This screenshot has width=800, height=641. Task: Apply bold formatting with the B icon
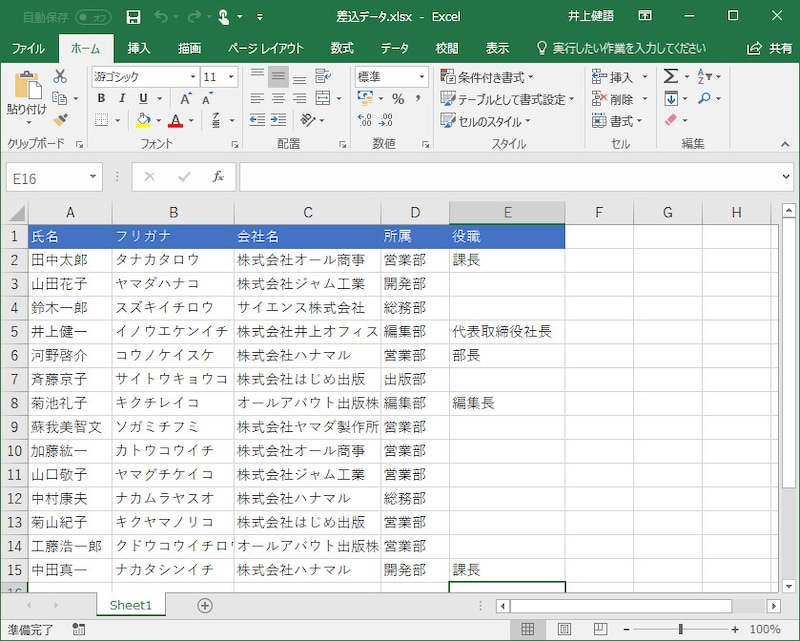coord(101,100)
